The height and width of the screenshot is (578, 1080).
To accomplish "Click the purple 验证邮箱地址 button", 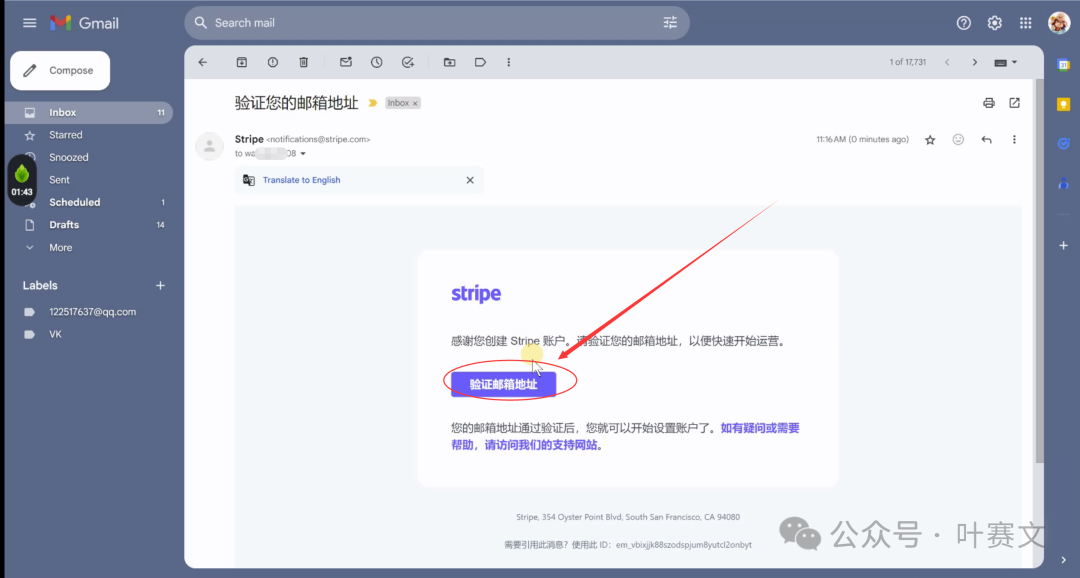I will [x=503, y=384].
